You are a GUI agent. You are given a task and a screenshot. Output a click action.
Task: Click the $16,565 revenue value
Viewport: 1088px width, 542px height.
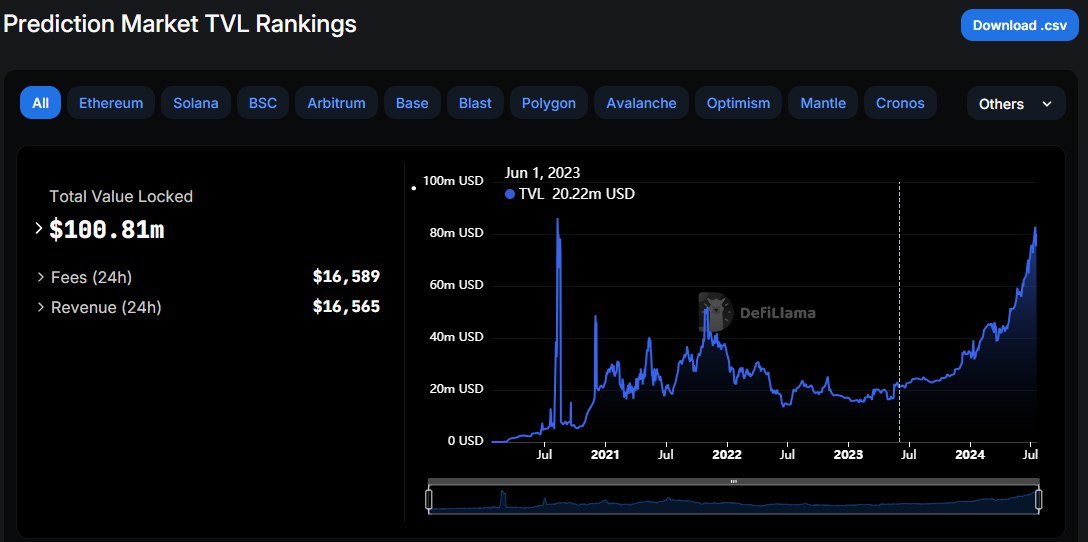346,306
